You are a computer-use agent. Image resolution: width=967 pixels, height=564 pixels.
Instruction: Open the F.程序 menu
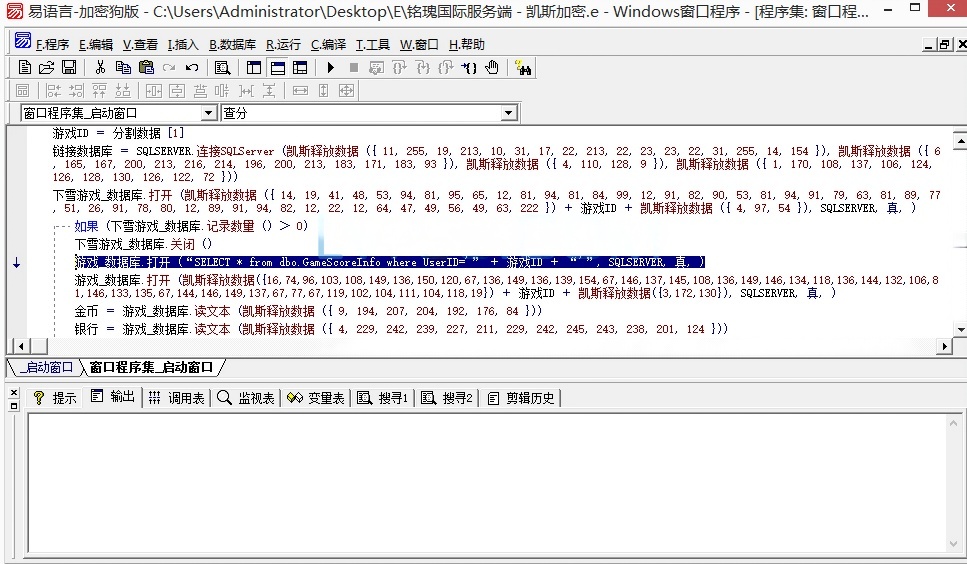pyautogui.click(x=52, y=44)
